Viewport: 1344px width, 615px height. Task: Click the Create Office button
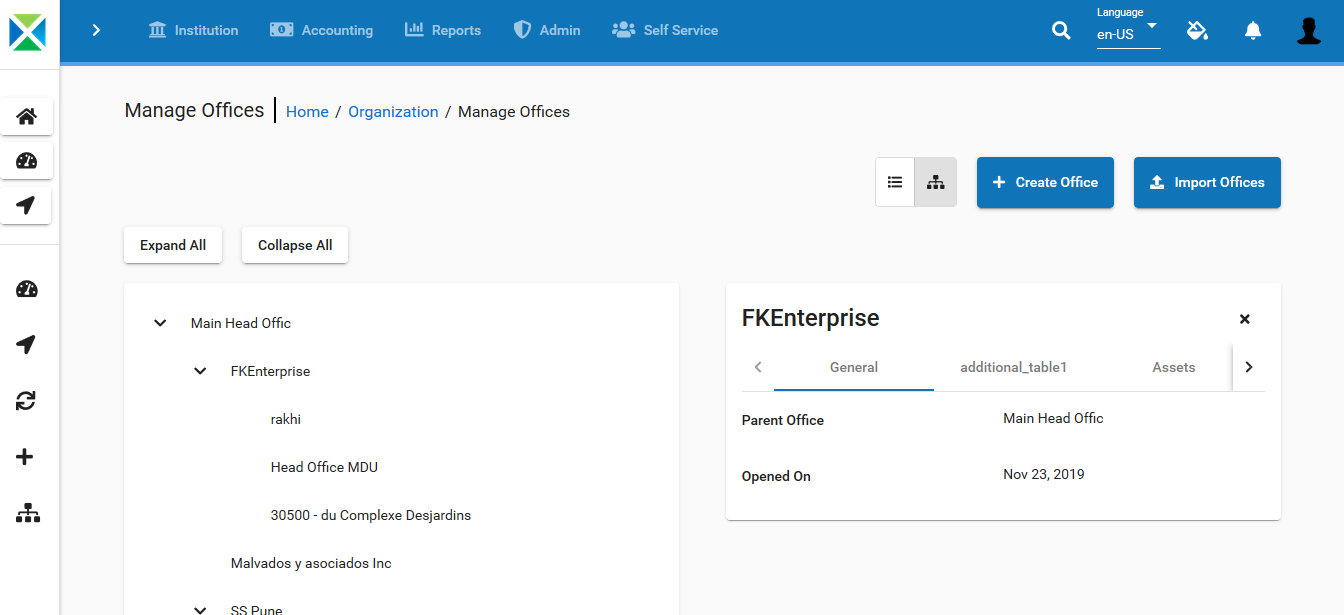[x=1045, y=182]
